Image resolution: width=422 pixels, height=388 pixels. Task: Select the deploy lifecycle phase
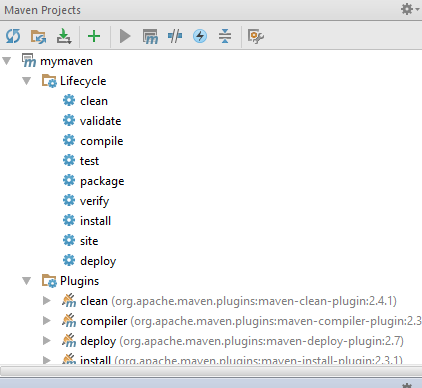pos(98,261)
